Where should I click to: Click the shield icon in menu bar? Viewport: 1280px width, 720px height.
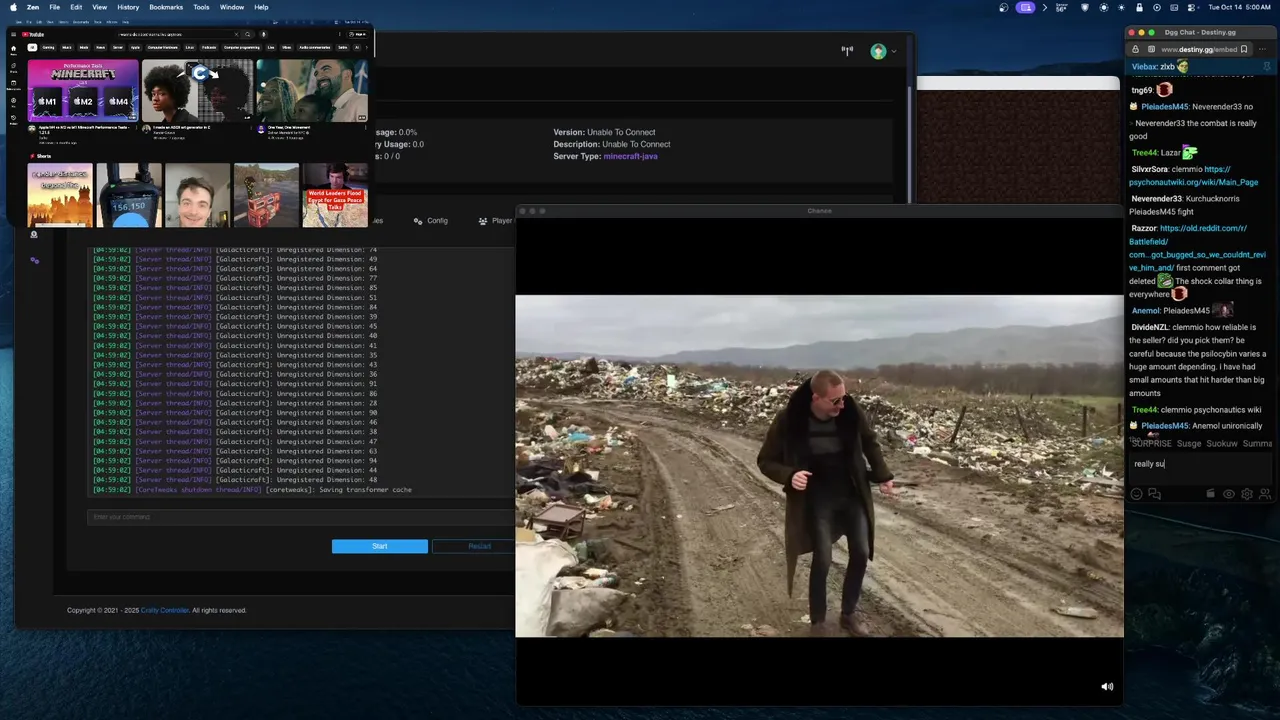tap(1085, 7)
